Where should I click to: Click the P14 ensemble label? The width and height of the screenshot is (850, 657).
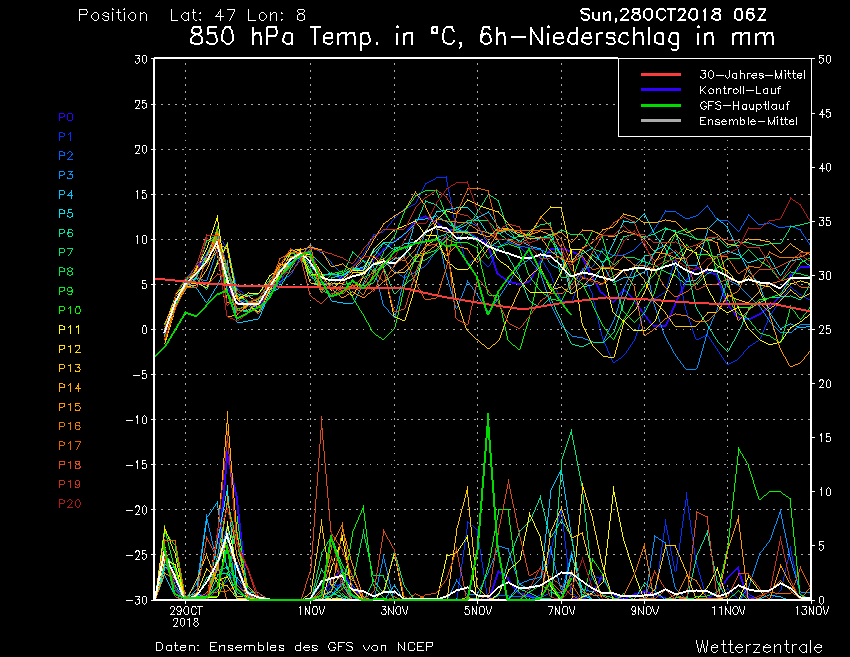69,388
